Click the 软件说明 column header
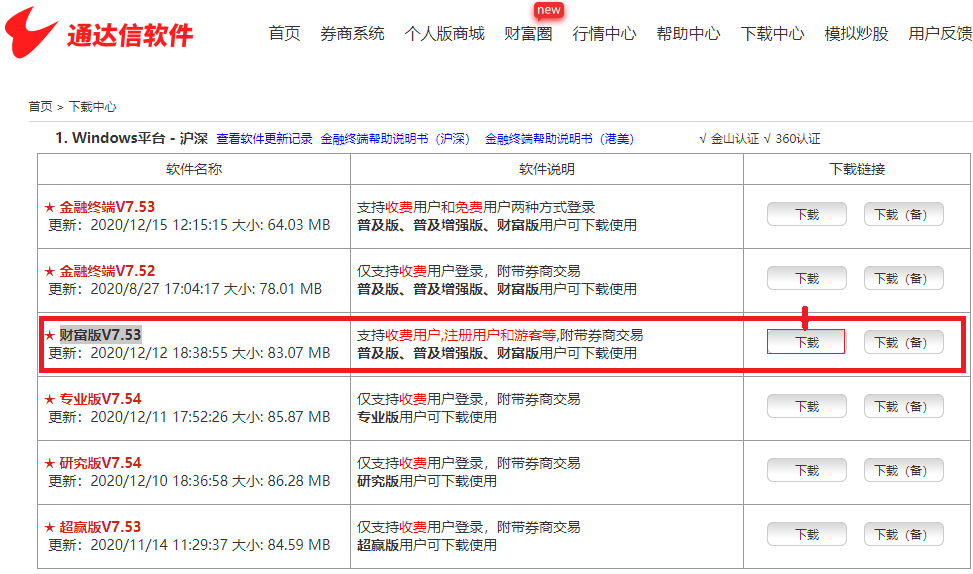Screen dimensions: 973x574 point(547,169)
